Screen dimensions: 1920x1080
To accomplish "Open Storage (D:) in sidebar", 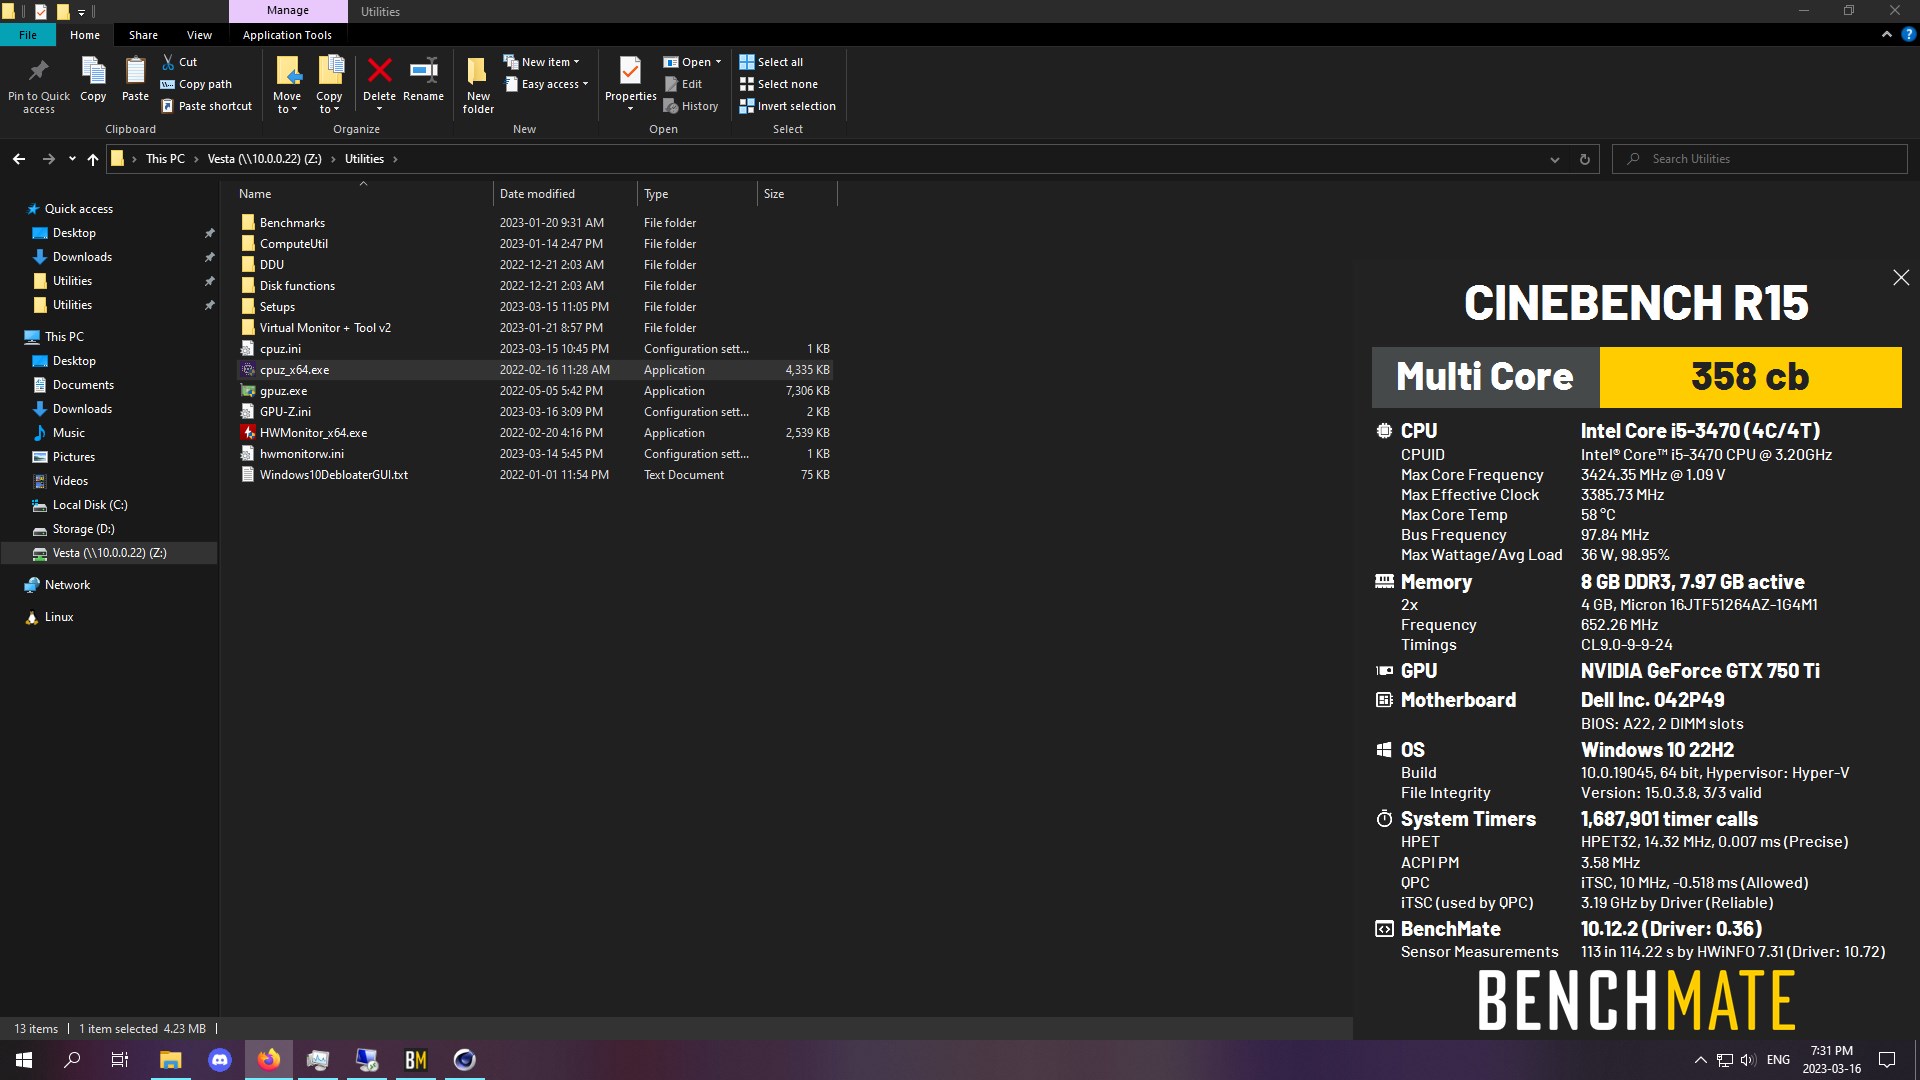I will pyautogui.click(x=83, y=529).
